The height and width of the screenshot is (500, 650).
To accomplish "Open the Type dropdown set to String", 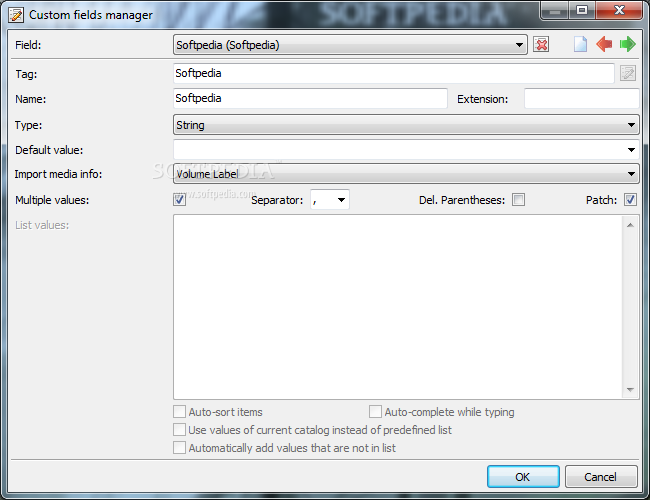I will [x=406, y=125].
